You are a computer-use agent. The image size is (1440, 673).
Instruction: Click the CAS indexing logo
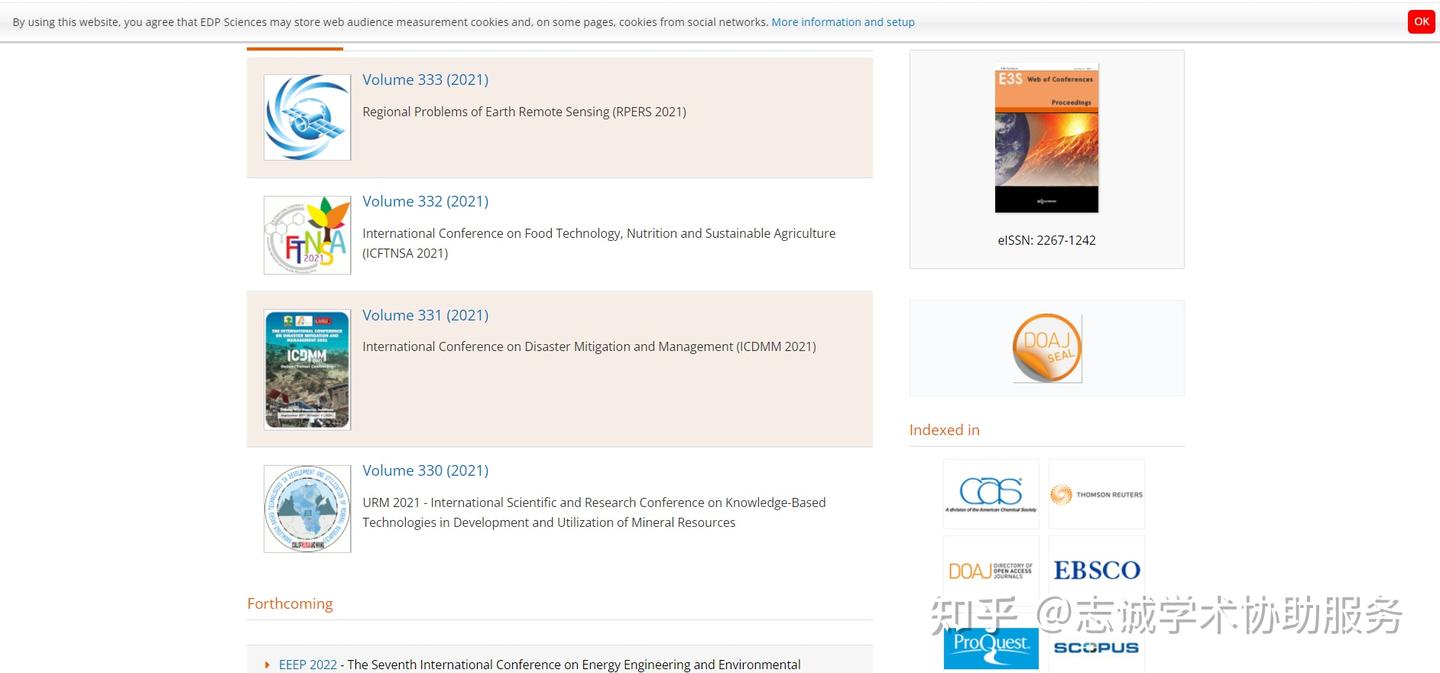click(991, 493)
